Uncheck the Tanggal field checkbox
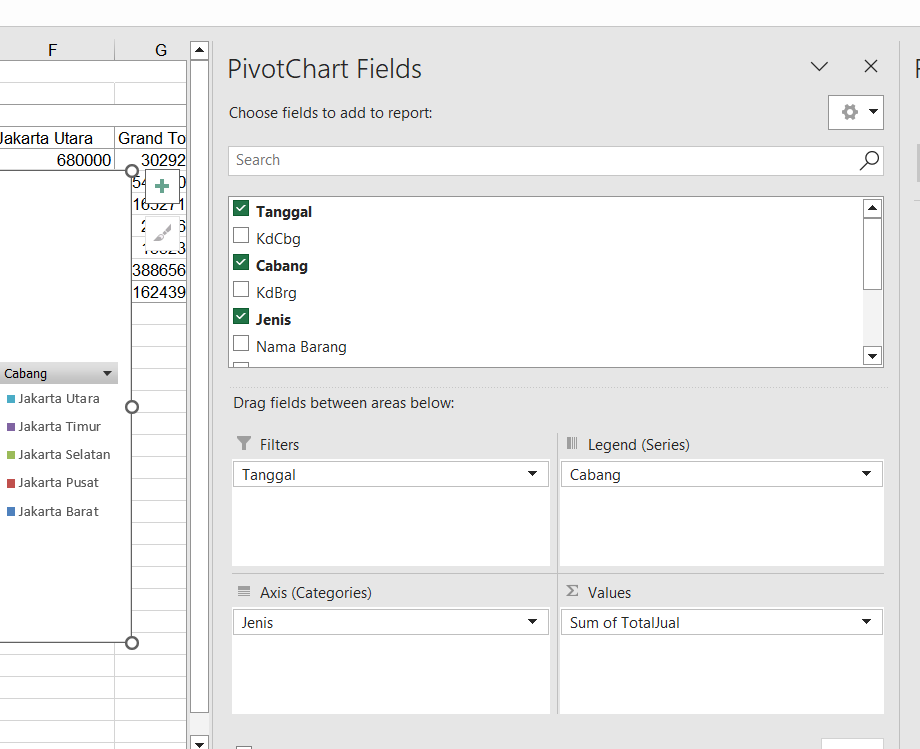920x749 pixels. point(241,209)
